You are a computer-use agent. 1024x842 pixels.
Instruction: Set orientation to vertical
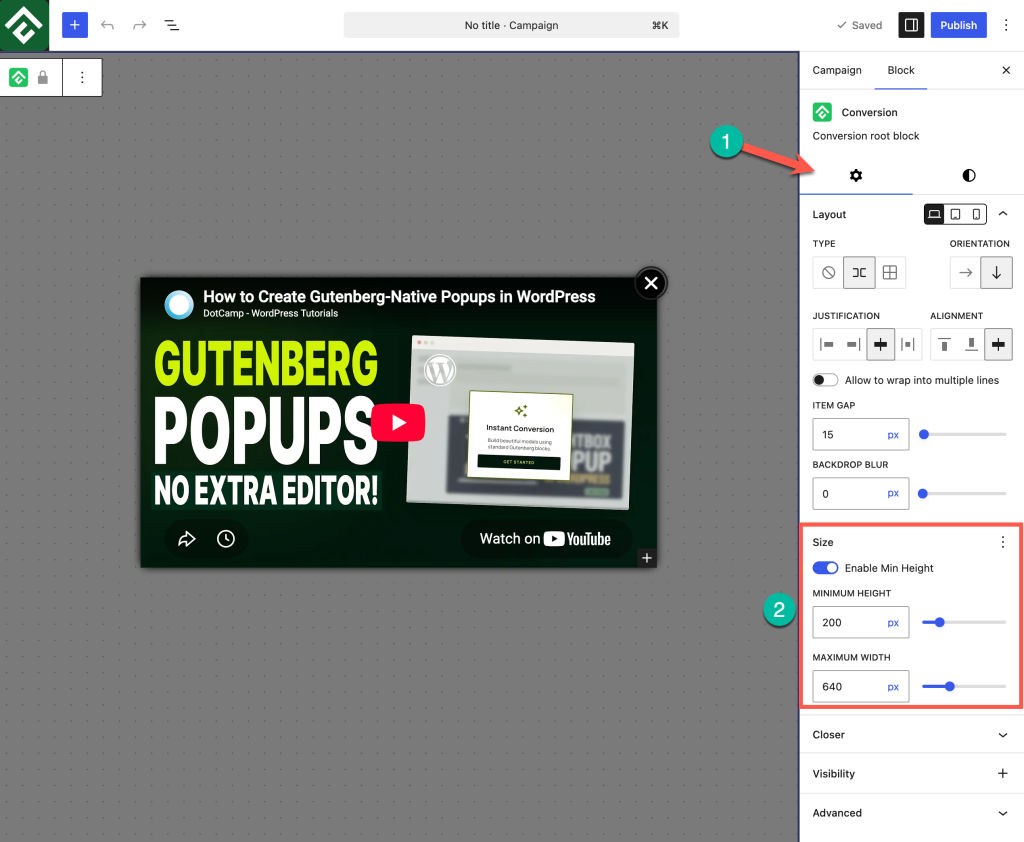tap(997, 272)
